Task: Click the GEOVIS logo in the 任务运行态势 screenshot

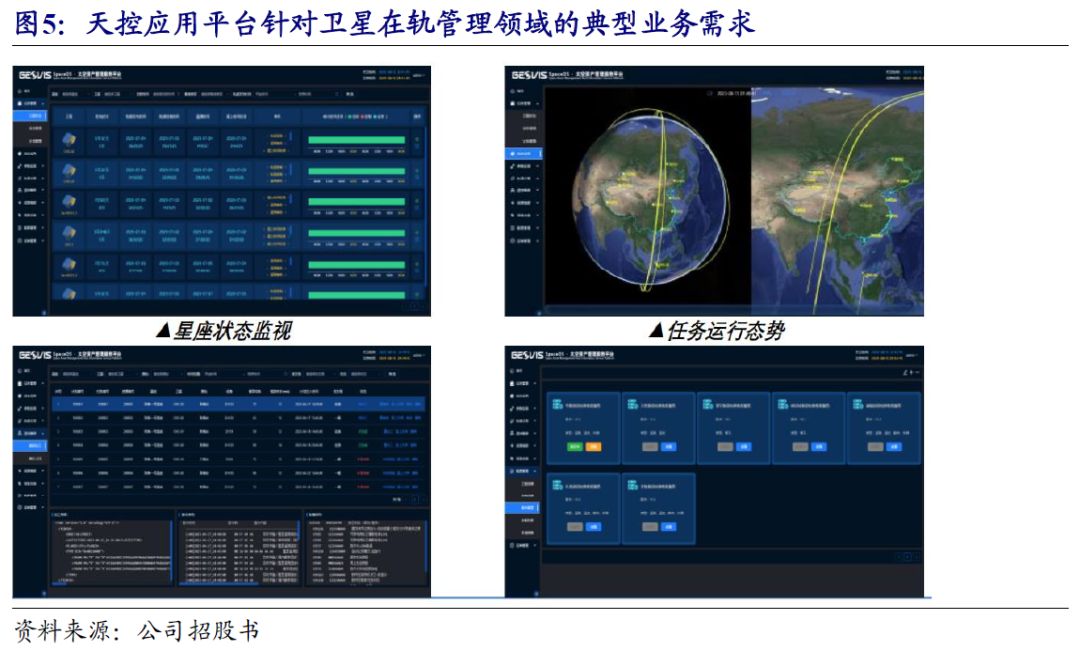Action: tap(528, 74)
